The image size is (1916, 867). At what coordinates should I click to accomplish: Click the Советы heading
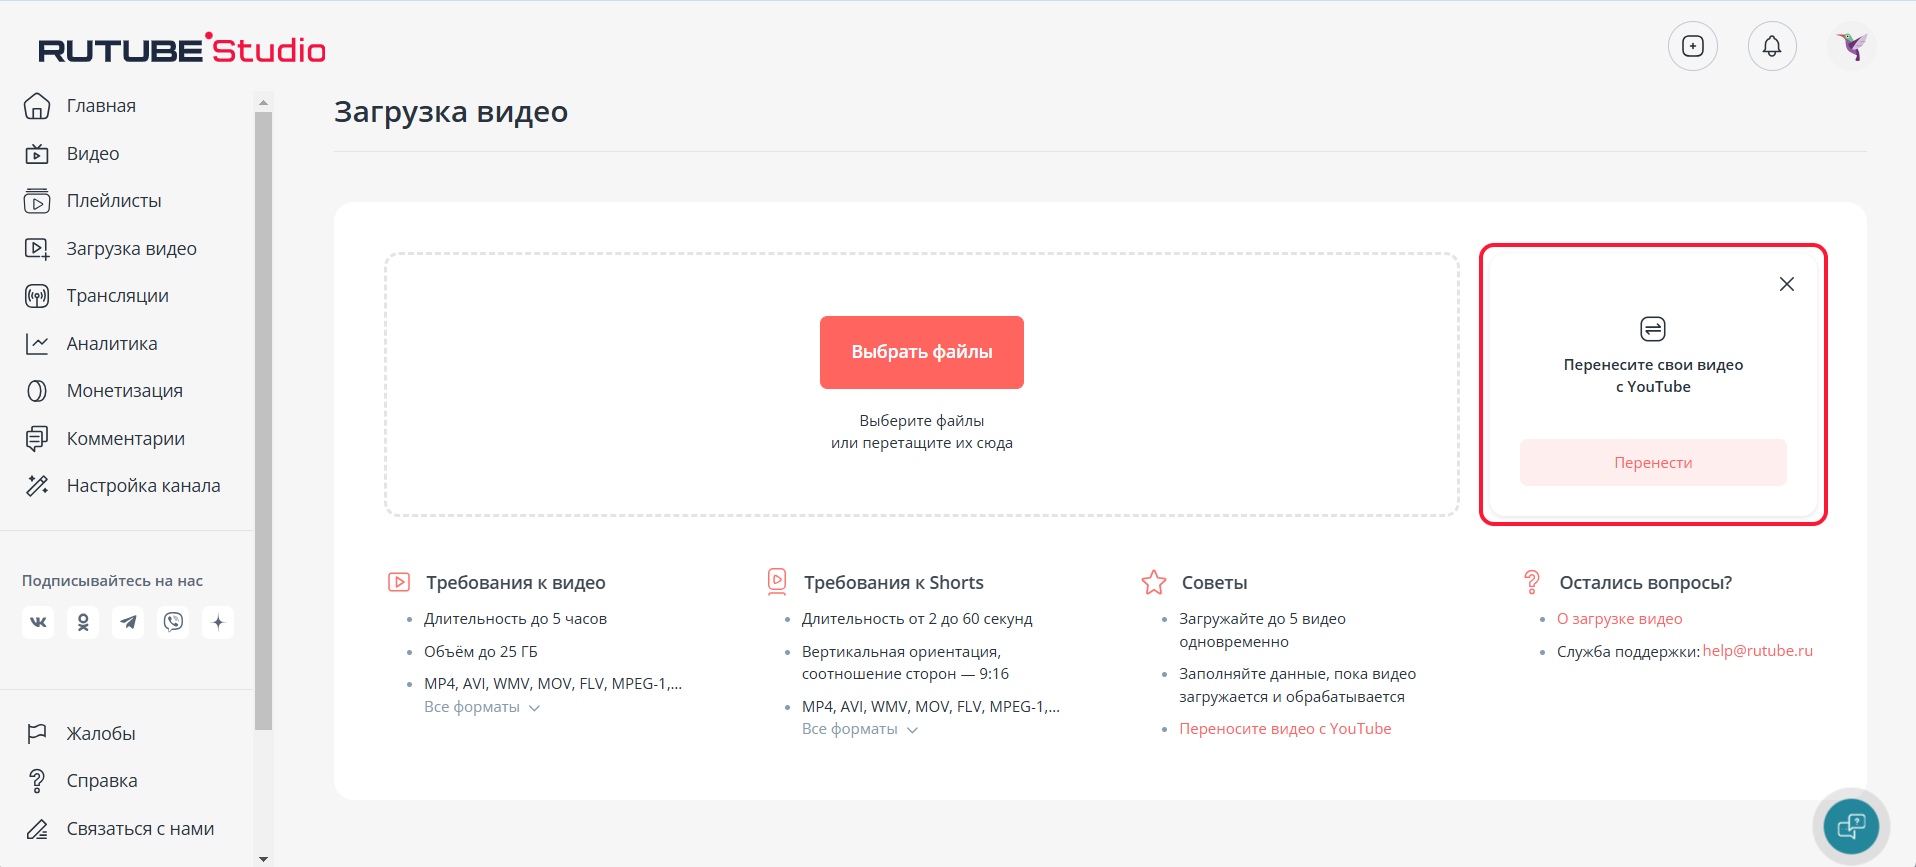tap(1215, 583)
